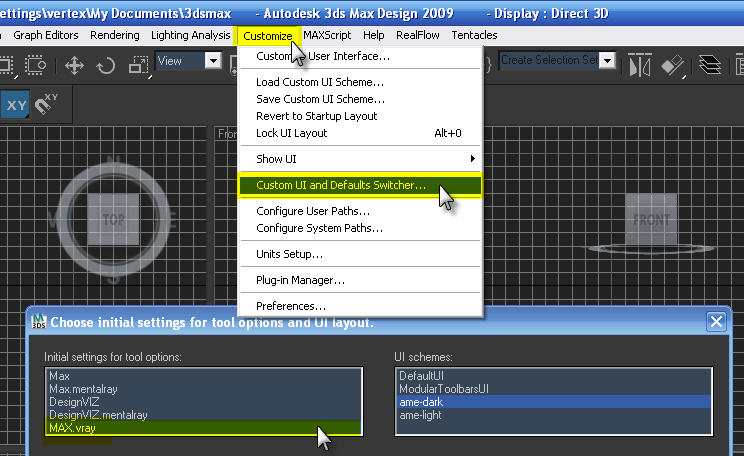744x456 pixels.
Task: Click the Mirror tool icon
Action: click(640, 65)
